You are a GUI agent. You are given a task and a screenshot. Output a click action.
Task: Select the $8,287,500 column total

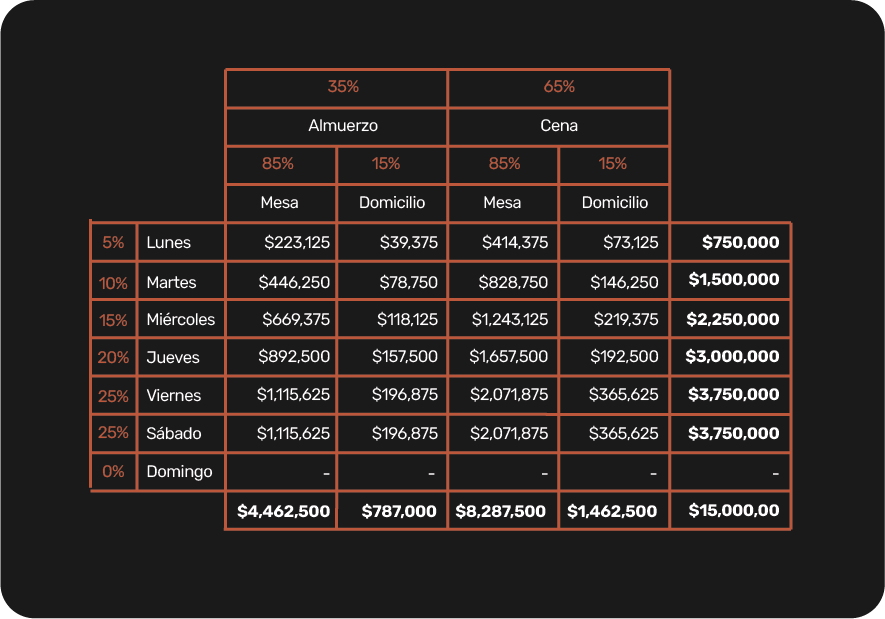[501, 511]
